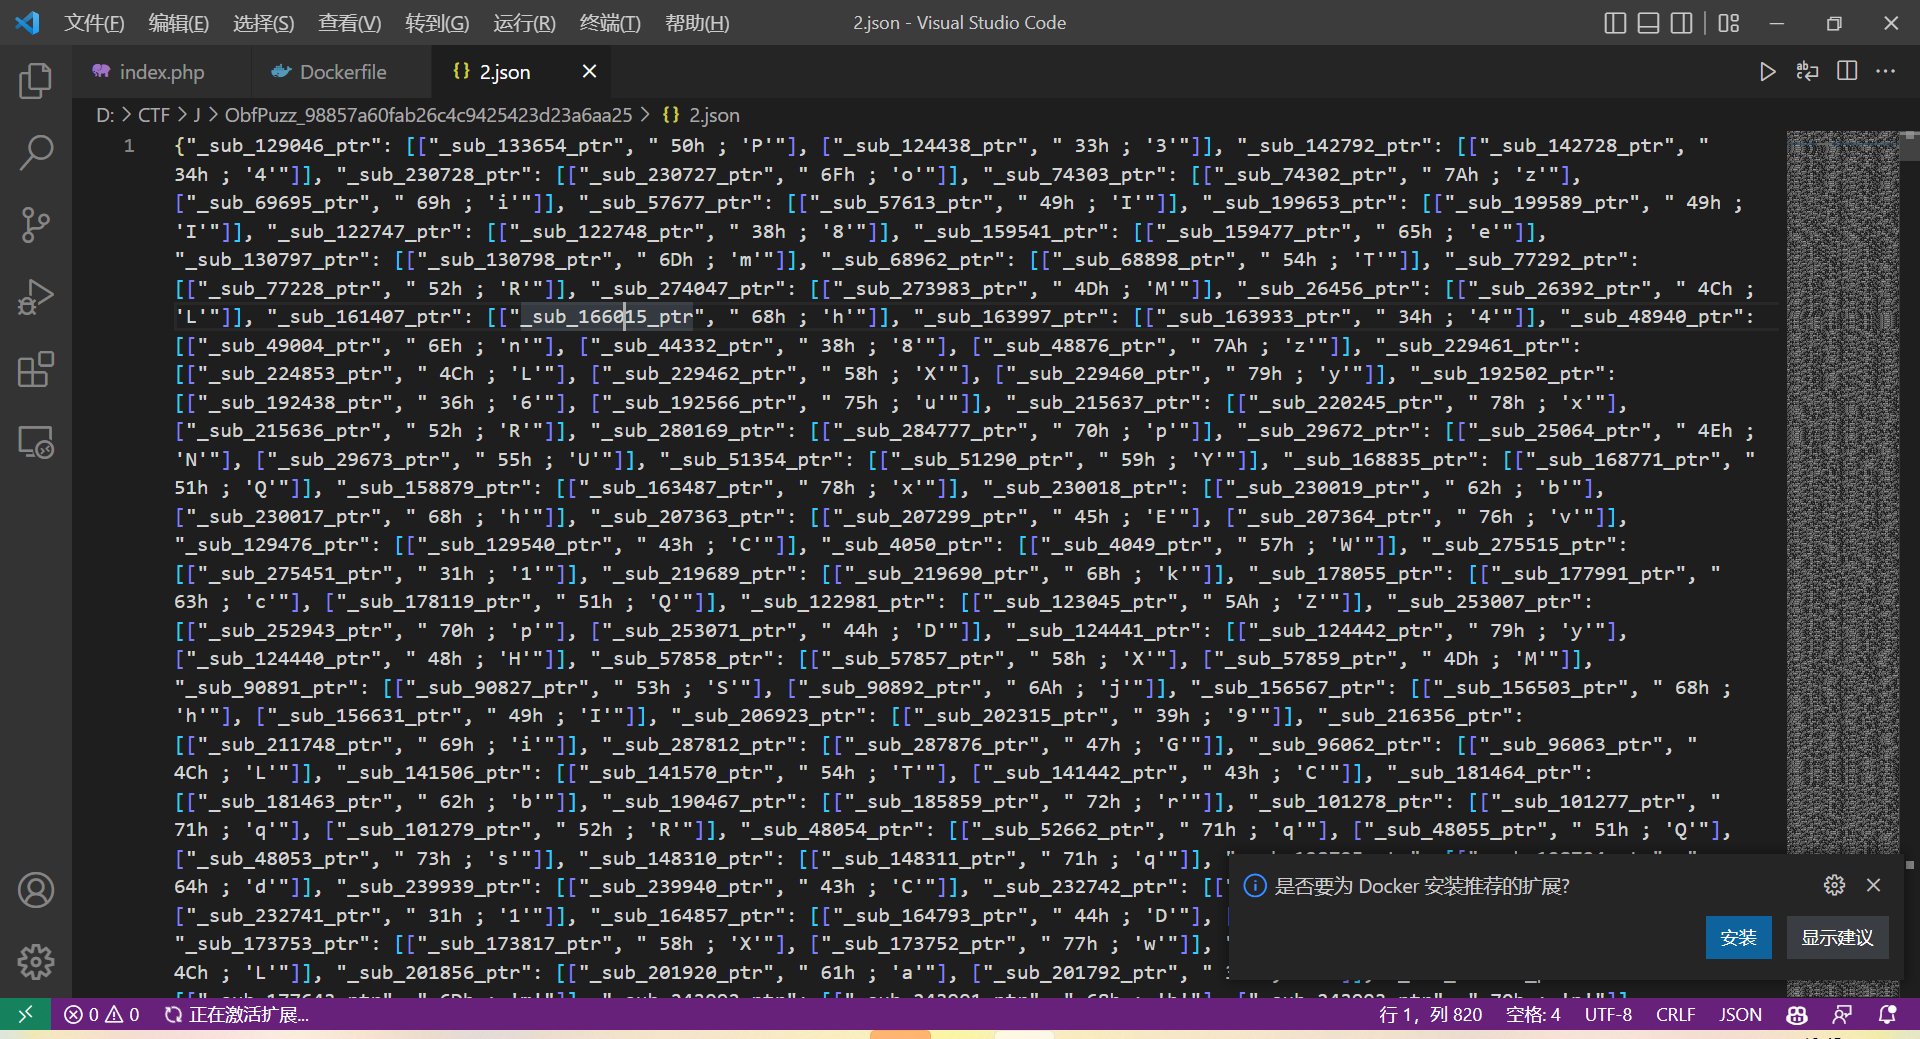Close the 2.json tab

tap(589, 71)
